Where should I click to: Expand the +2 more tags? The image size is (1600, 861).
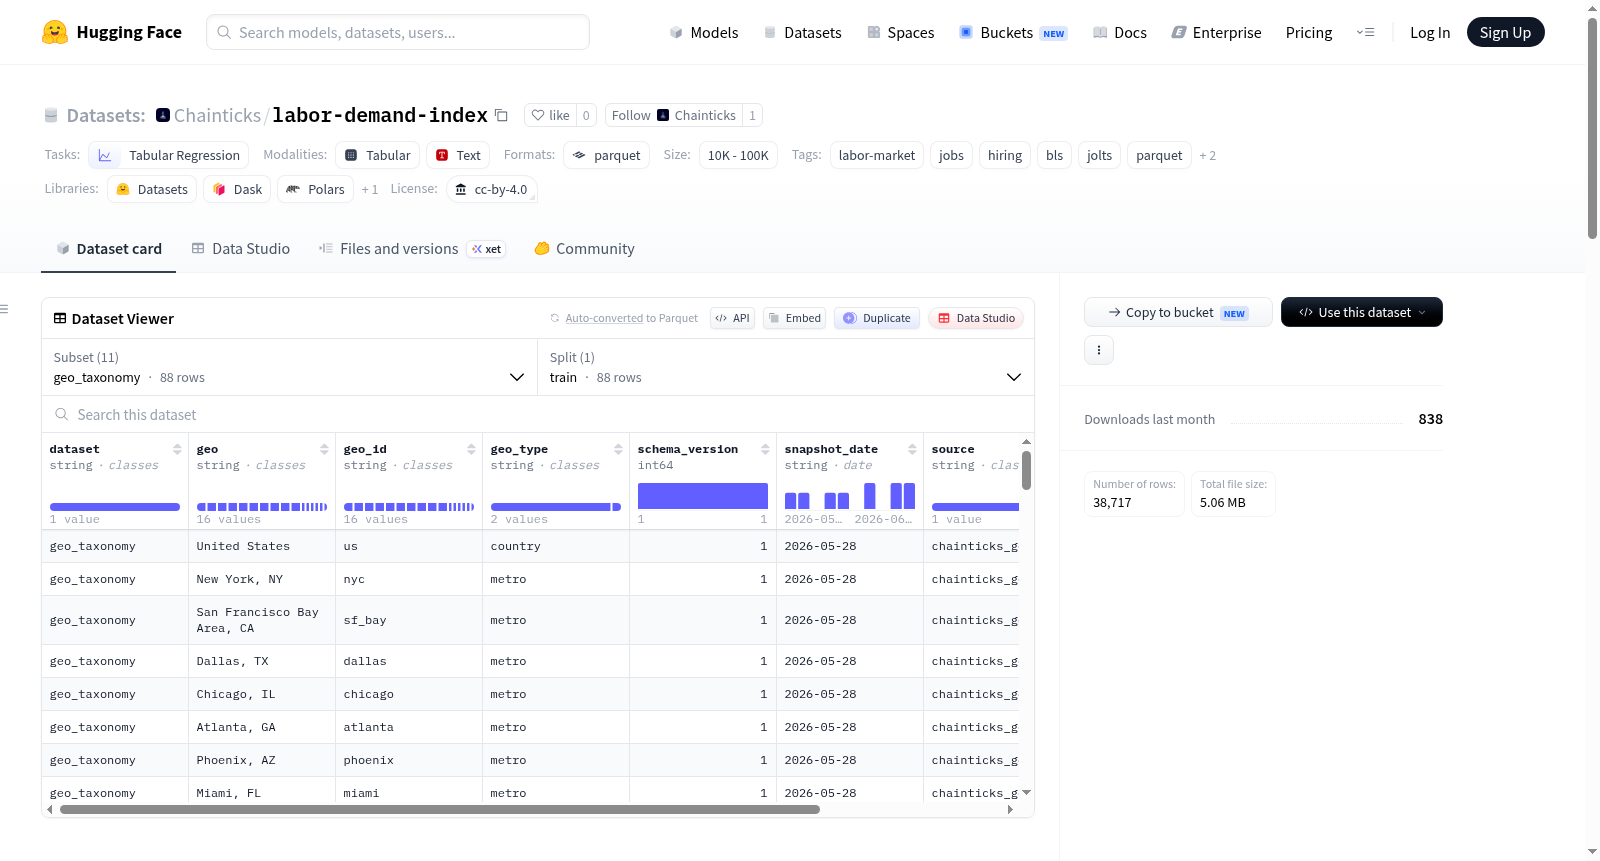1208,155
